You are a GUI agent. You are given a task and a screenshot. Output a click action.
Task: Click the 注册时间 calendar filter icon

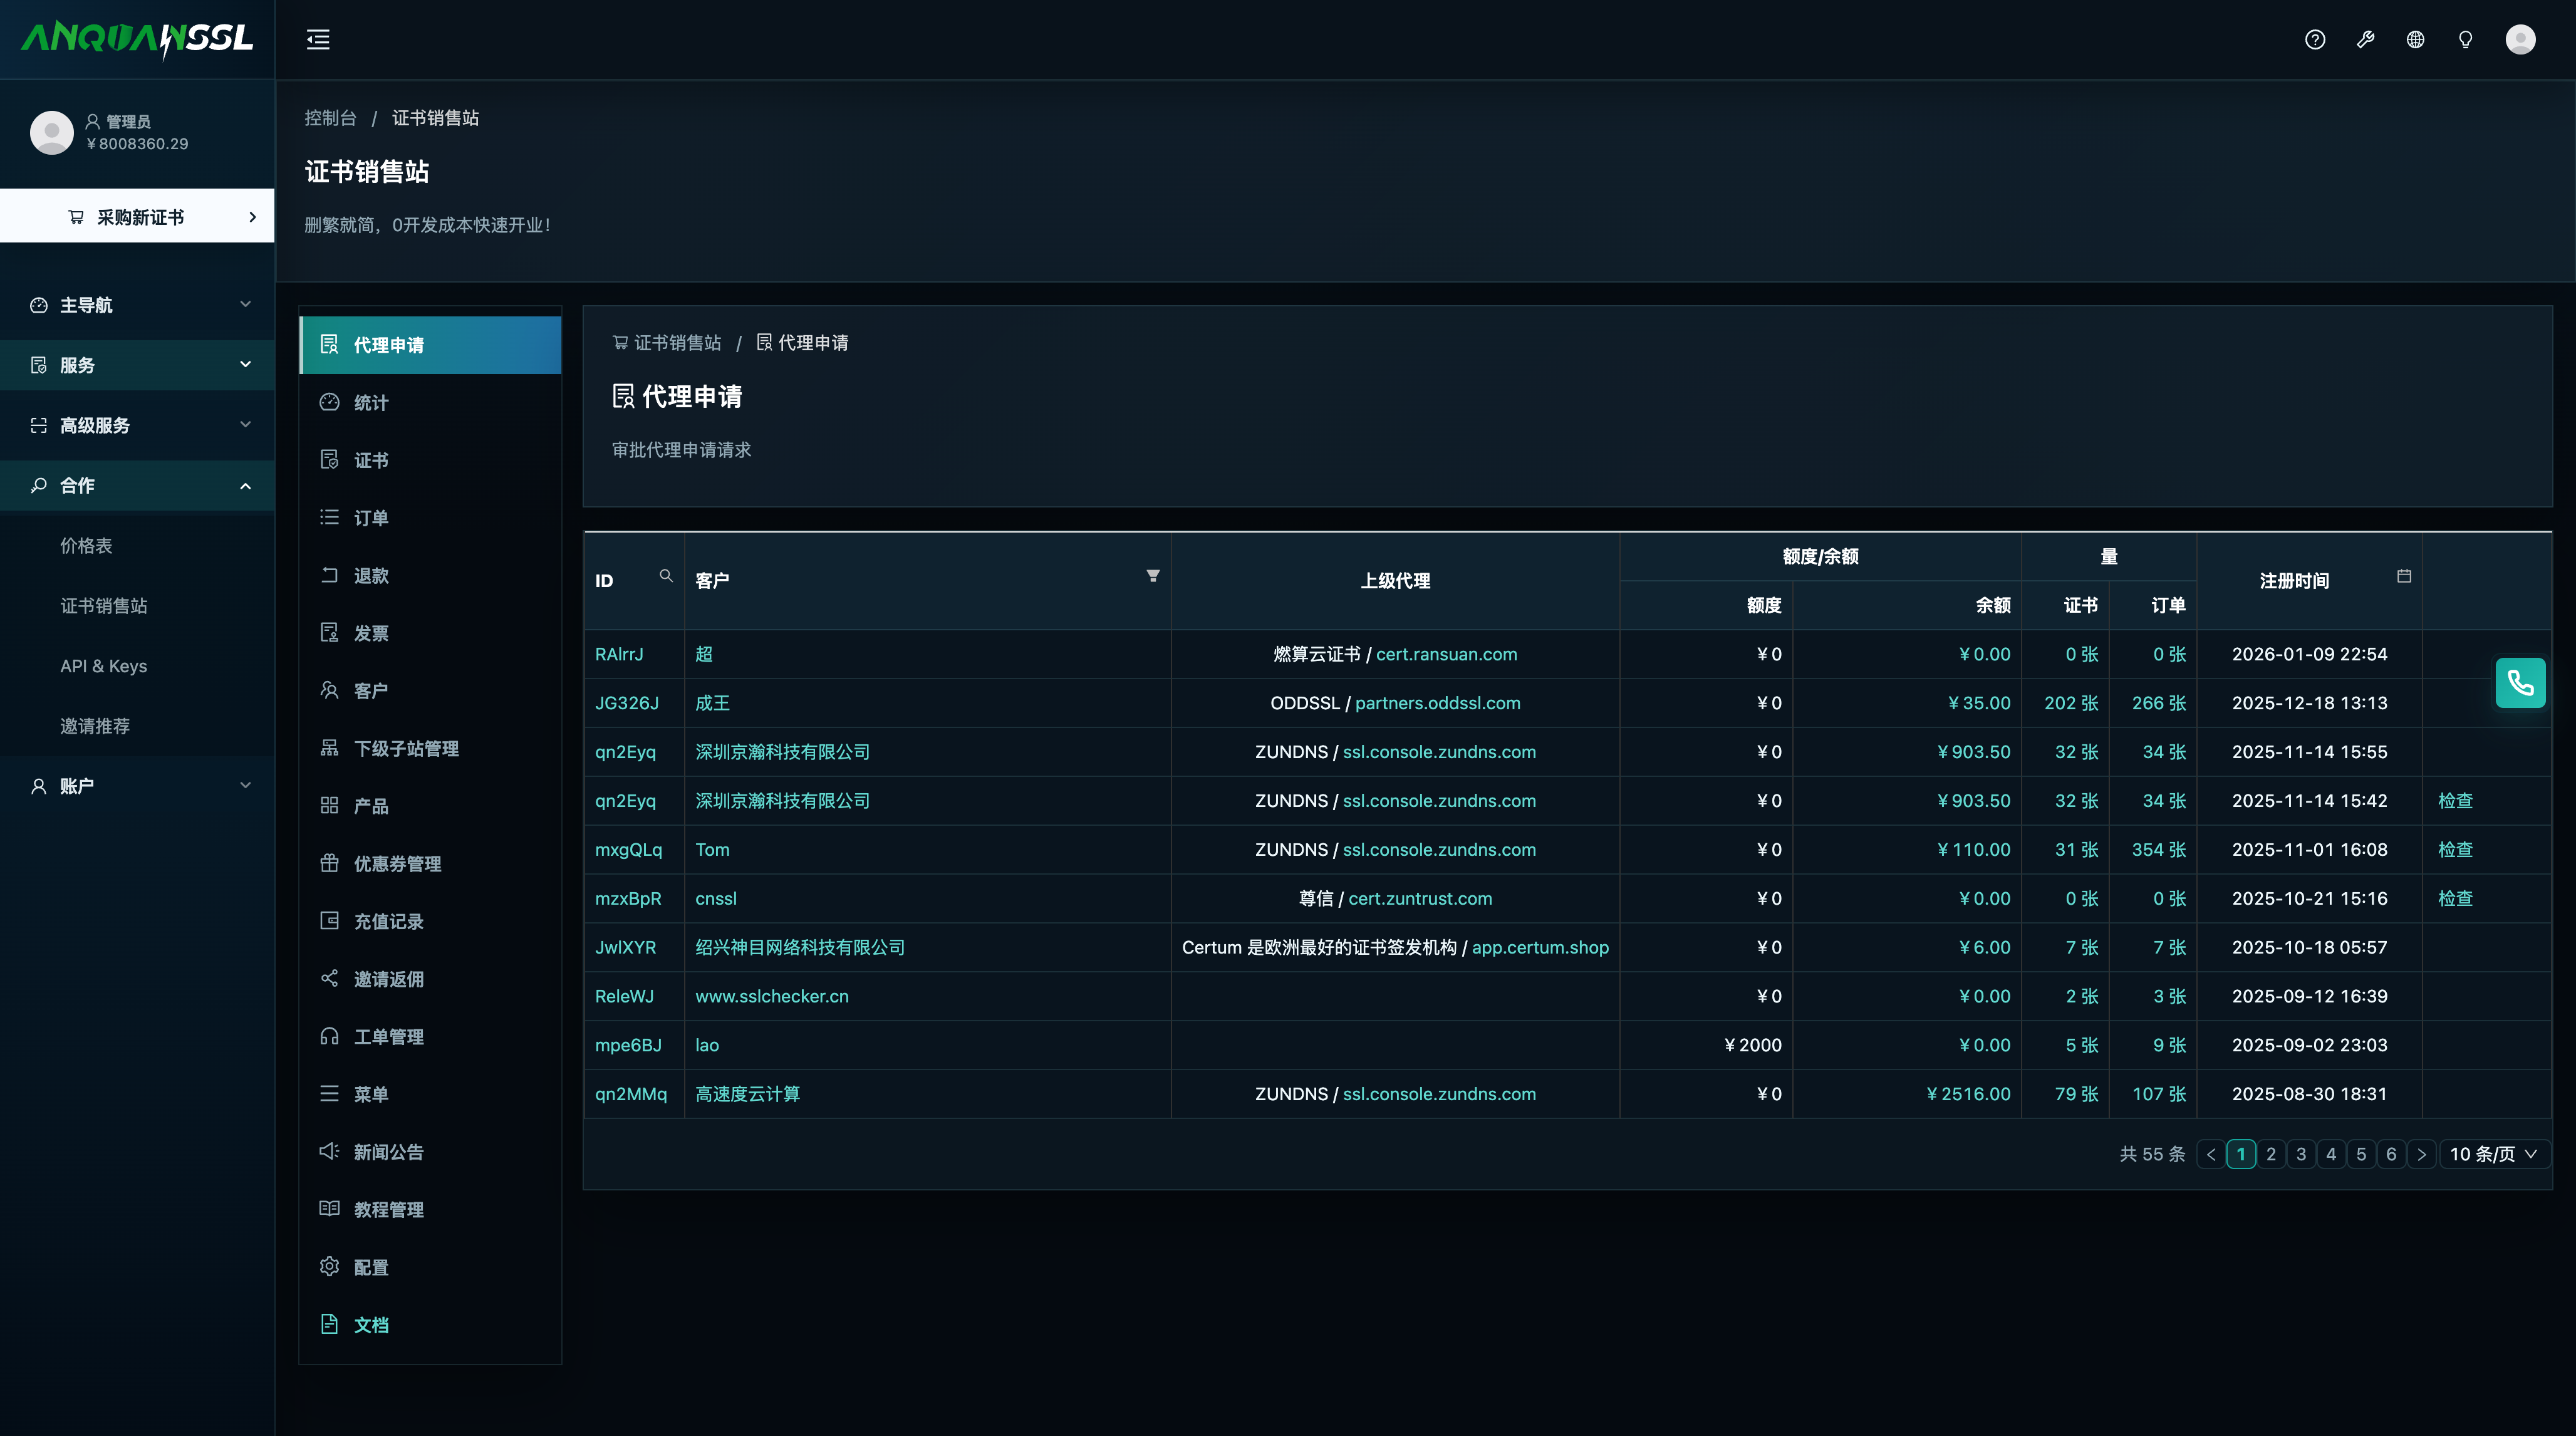(2404, 576)
